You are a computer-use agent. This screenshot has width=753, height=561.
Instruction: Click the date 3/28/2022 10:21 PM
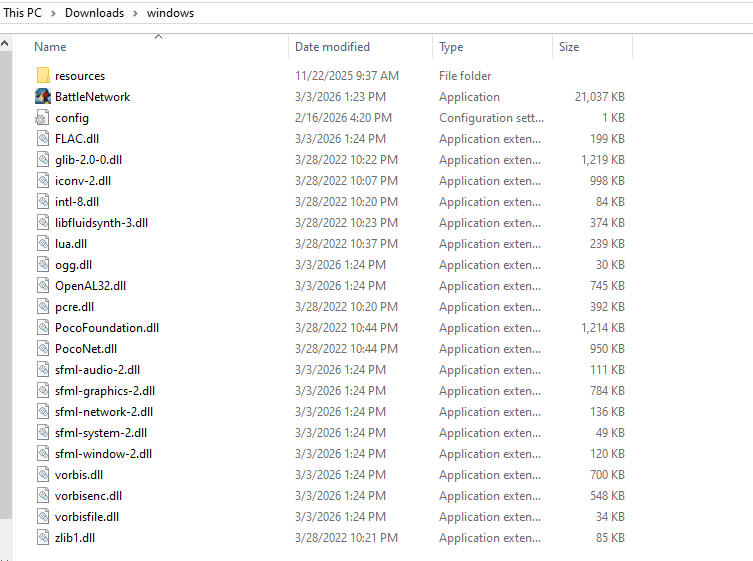click(346, 538)
